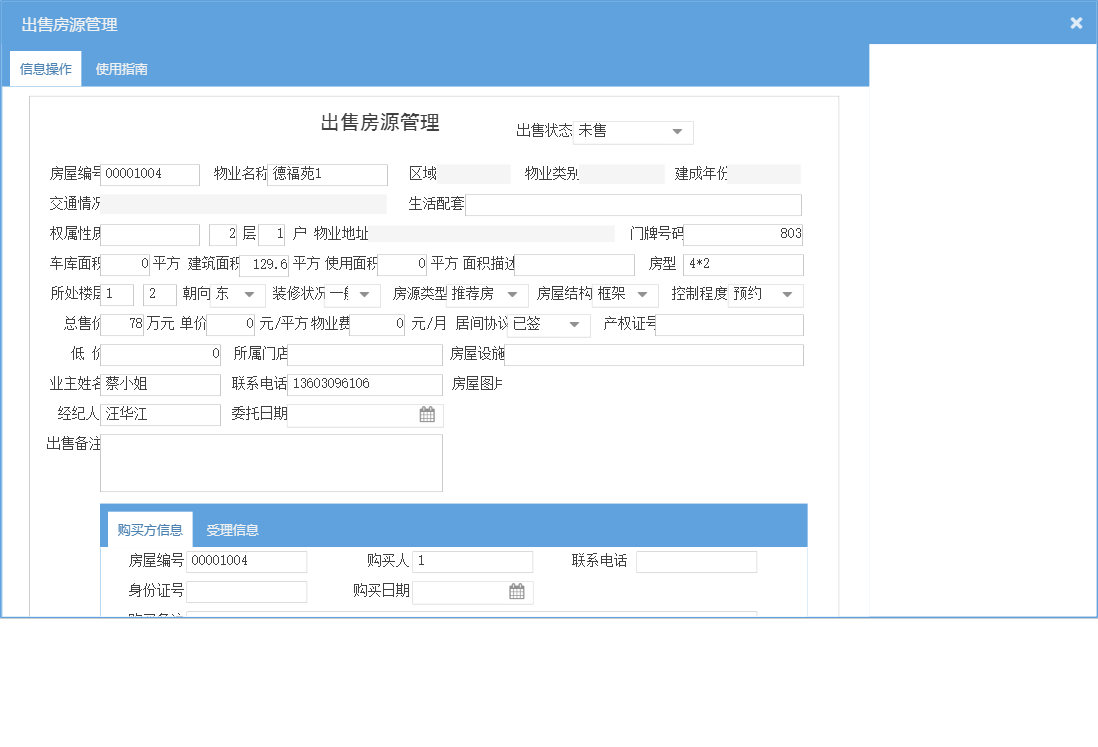Switch to the 受理信息 tab
The width and height of the screenshot is (1098, 747).
tap(232, 530)
